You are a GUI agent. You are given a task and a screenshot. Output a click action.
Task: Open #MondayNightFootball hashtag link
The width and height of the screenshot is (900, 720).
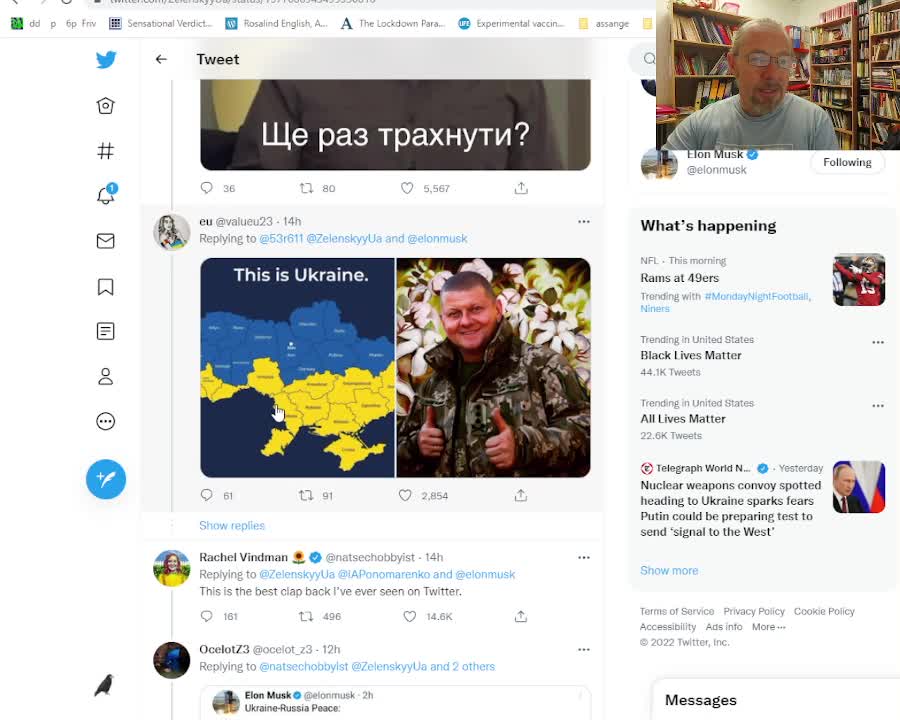pos(757,296)
